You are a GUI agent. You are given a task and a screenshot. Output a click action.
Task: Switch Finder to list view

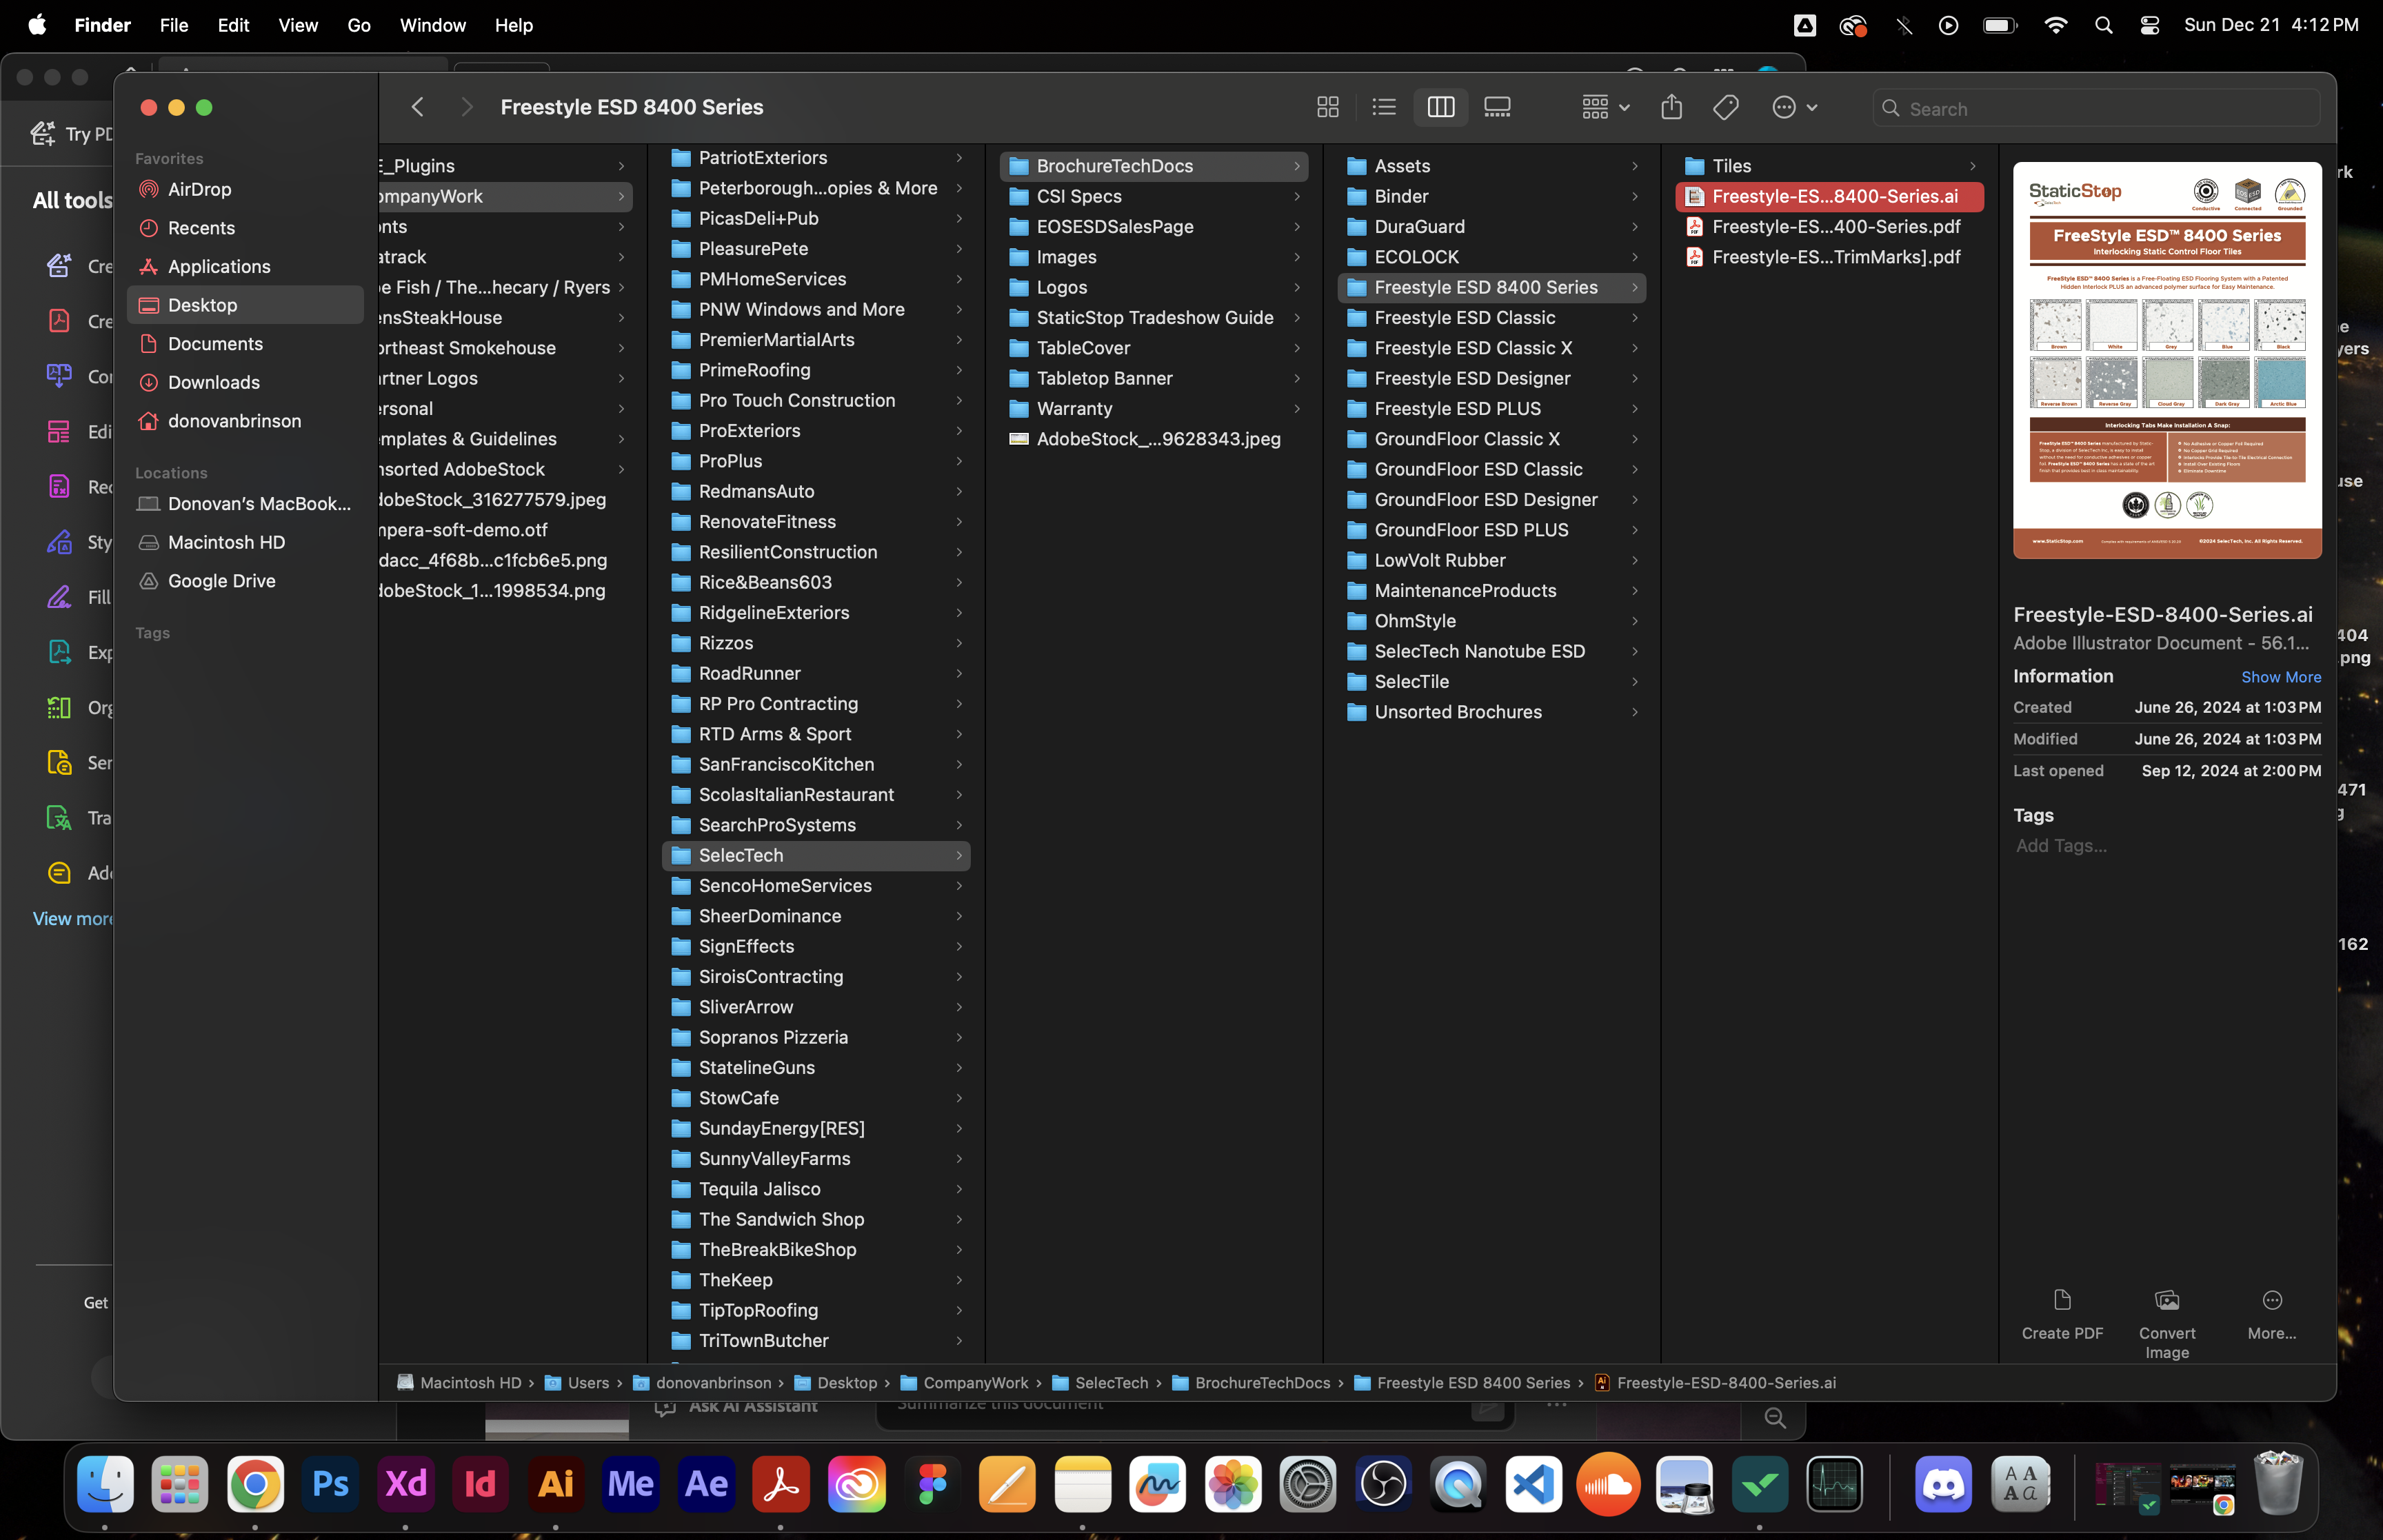point(1384,107)
